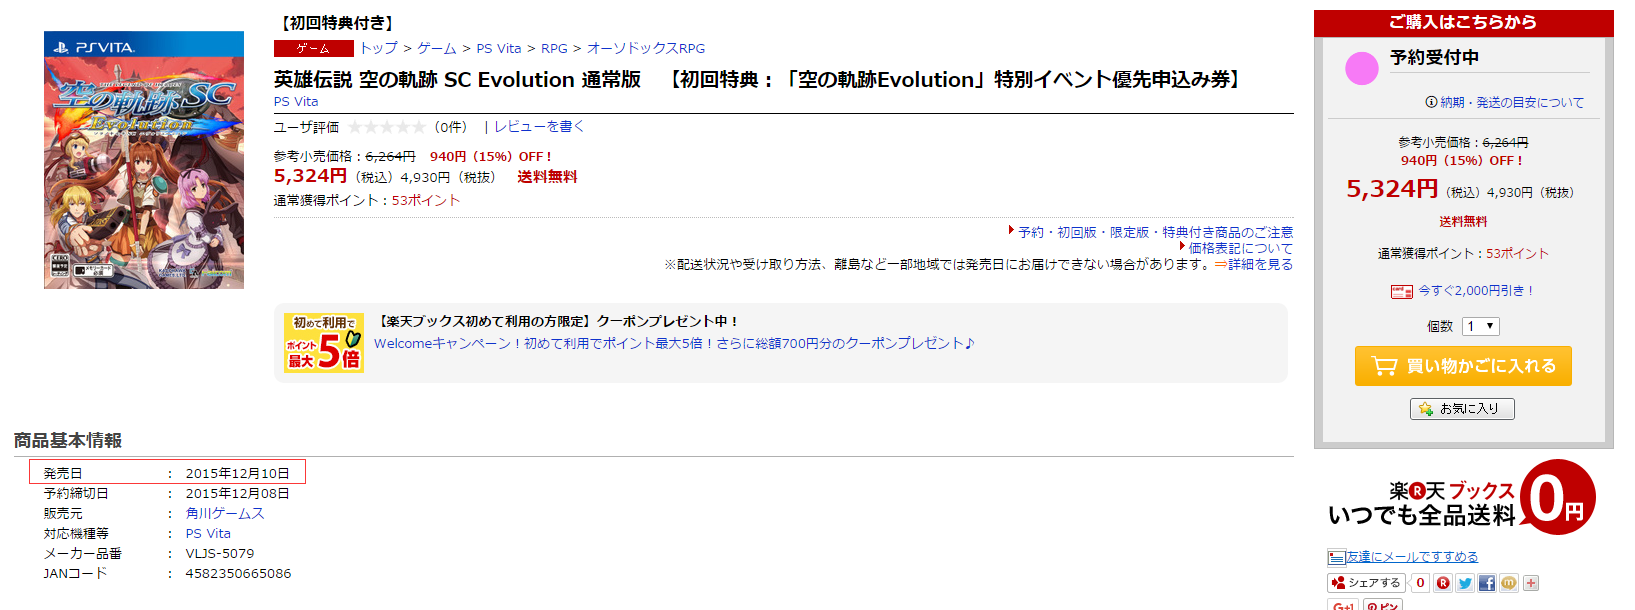Go to RPG breadcrumb link
Image resolution: width=1635 pixels, height=610 pixels.
554,48
